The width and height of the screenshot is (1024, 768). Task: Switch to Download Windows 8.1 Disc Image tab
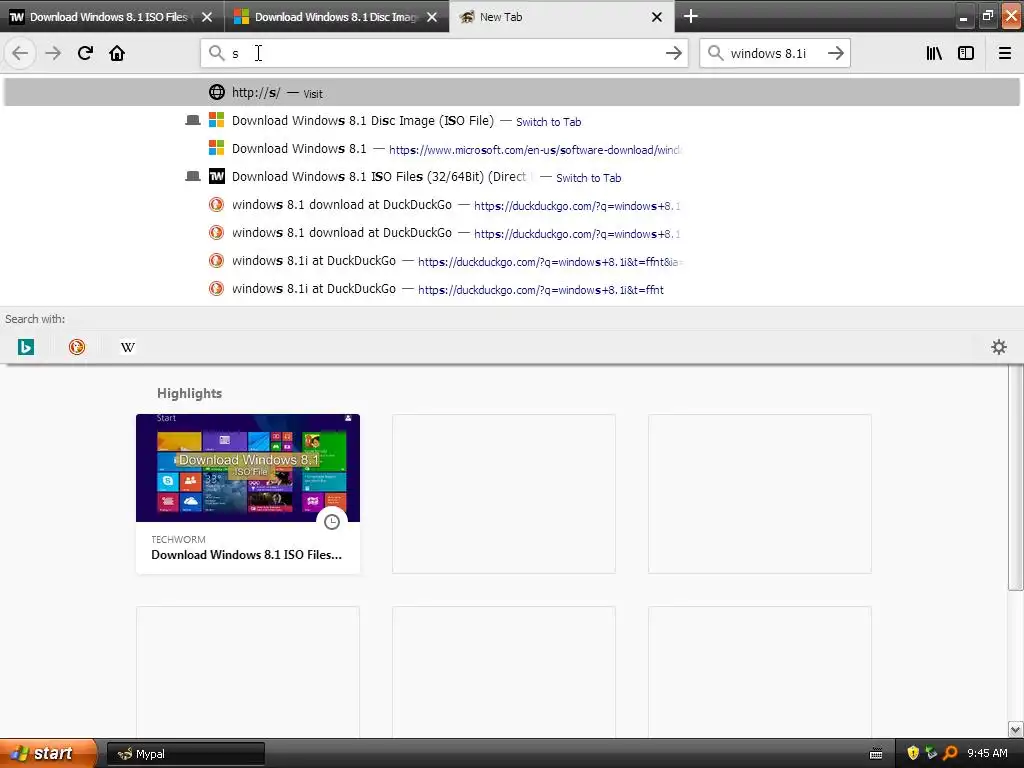[336, 17]
